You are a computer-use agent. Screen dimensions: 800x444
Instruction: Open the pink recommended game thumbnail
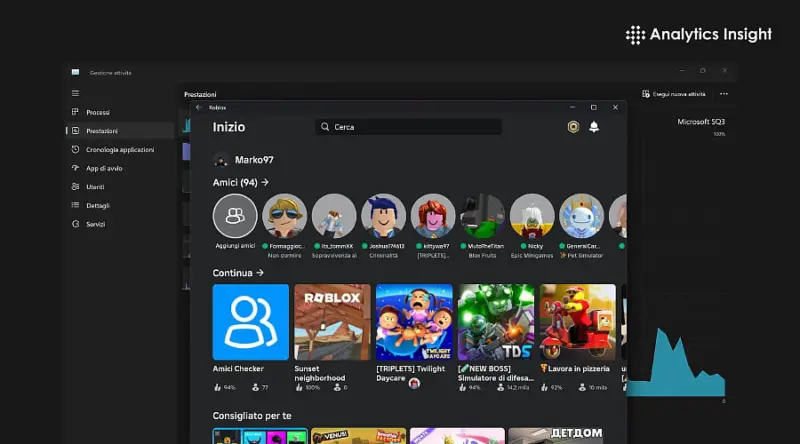tap(457, 436)
